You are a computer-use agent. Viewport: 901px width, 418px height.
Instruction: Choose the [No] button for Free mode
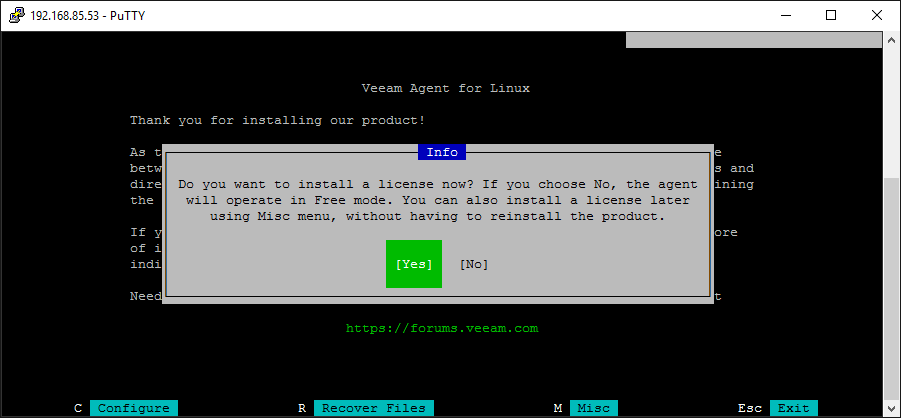pyautogui.click(x=473, y=264)
